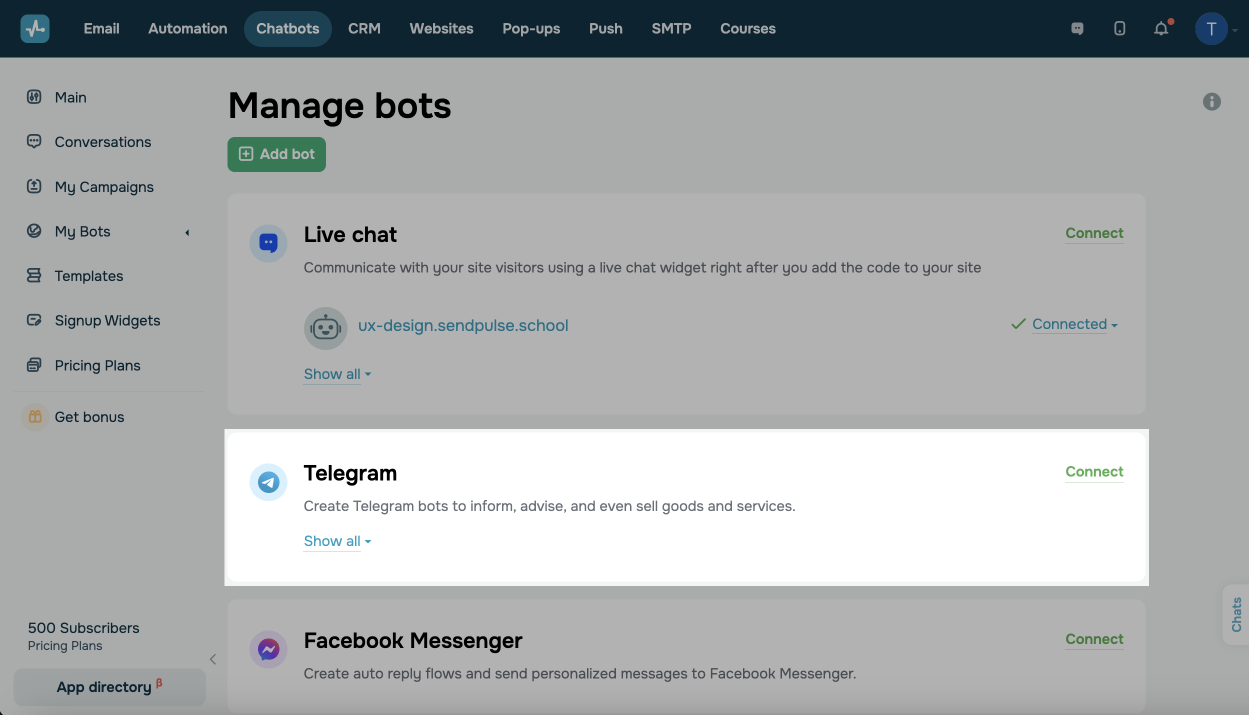Screen dimensions: 1249x715
Task: Open the notifications bell
Action: 1161,29
